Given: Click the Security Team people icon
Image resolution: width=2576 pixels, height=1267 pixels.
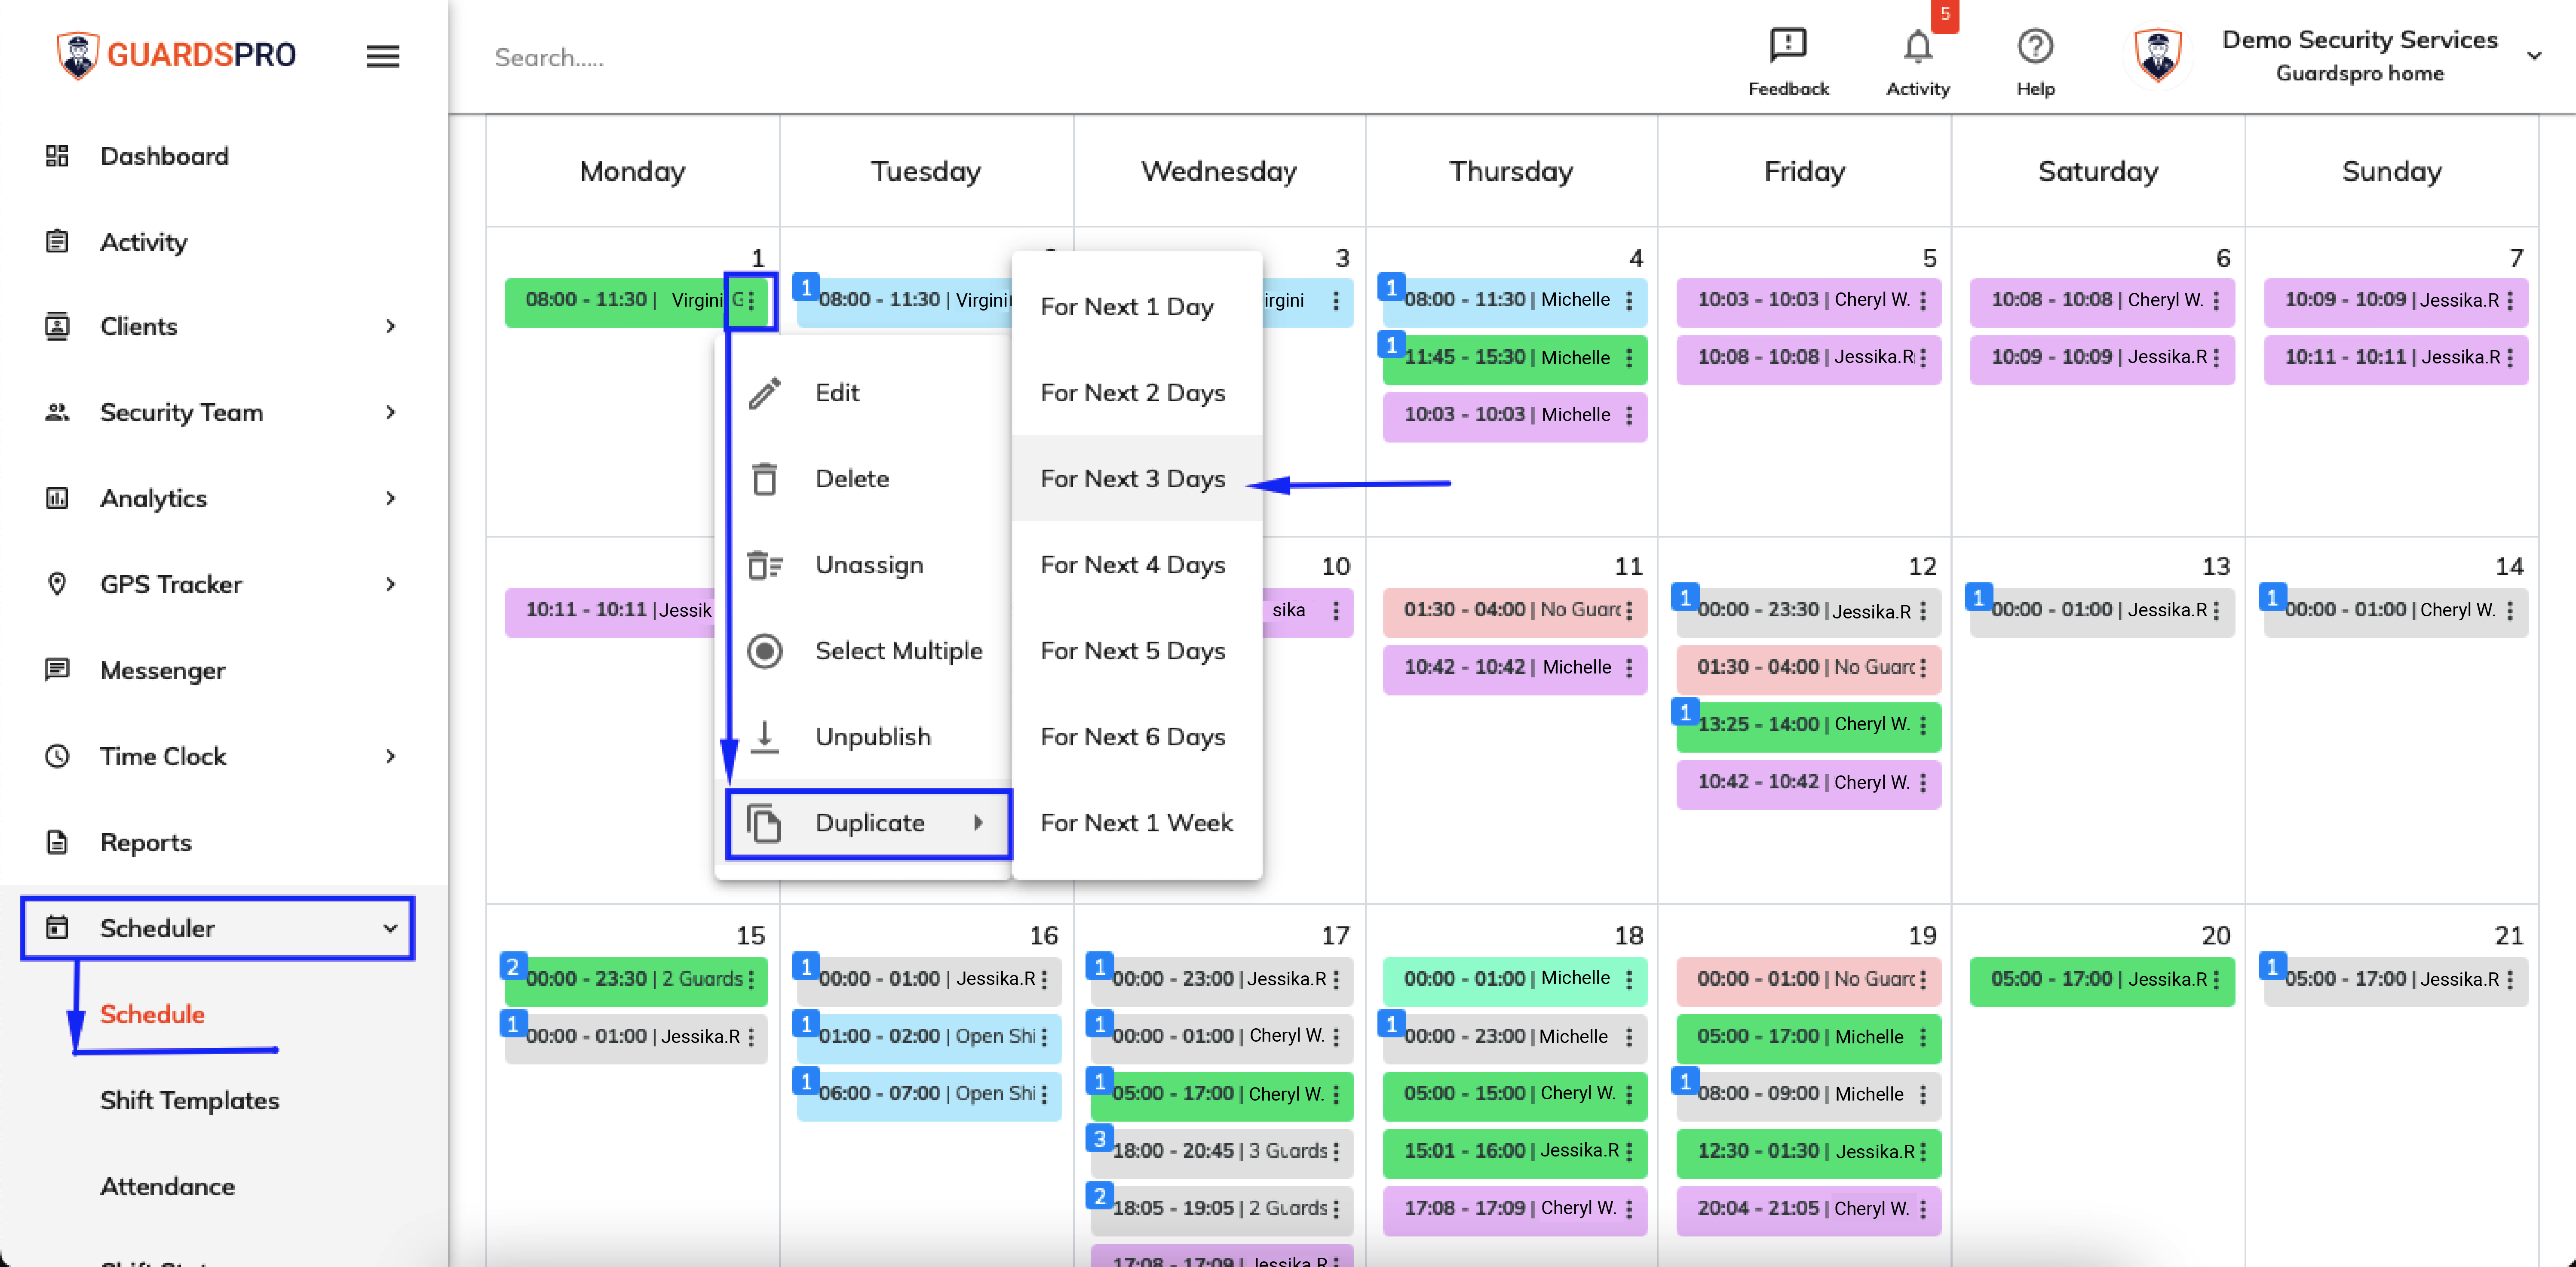Looking at the screenshot, I should pos(57,412).
